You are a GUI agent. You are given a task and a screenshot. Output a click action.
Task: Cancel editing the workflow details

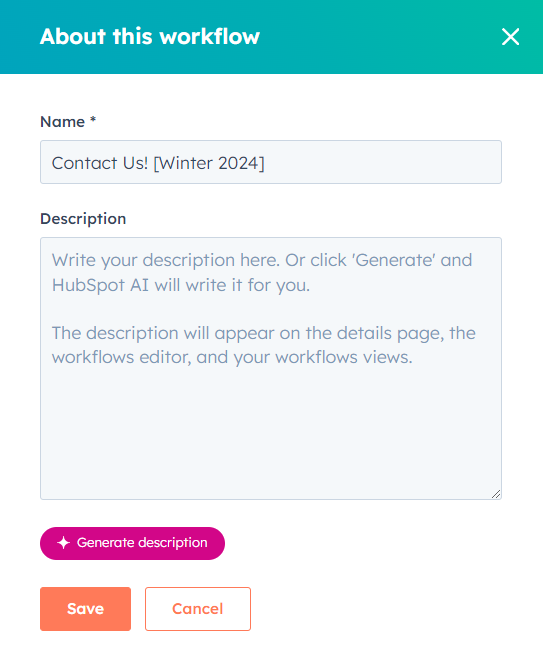pos(198,609)
